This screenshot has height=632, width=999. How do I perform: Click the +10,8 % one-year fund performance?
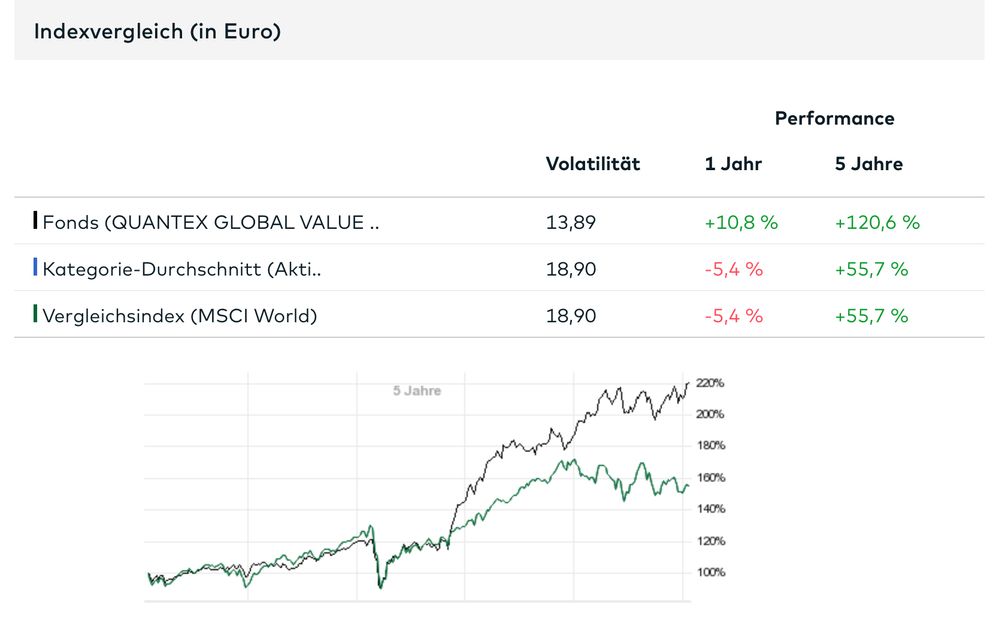point(741,222)
